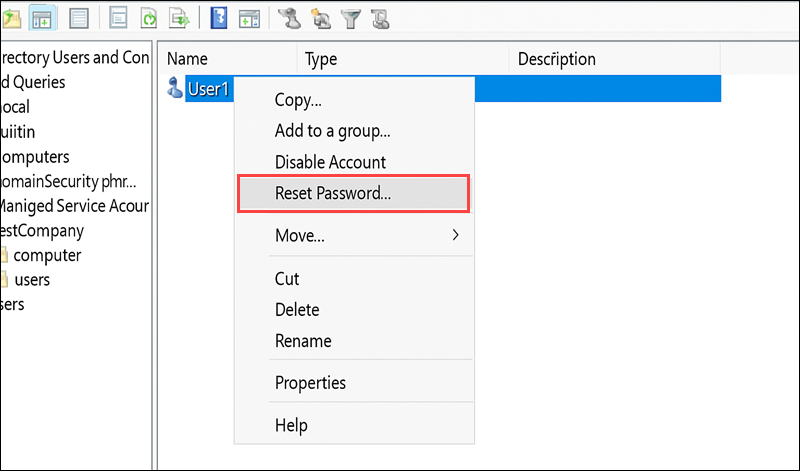Choose Help from the context menu
800x471 pixels.
(x=291, y=425)
